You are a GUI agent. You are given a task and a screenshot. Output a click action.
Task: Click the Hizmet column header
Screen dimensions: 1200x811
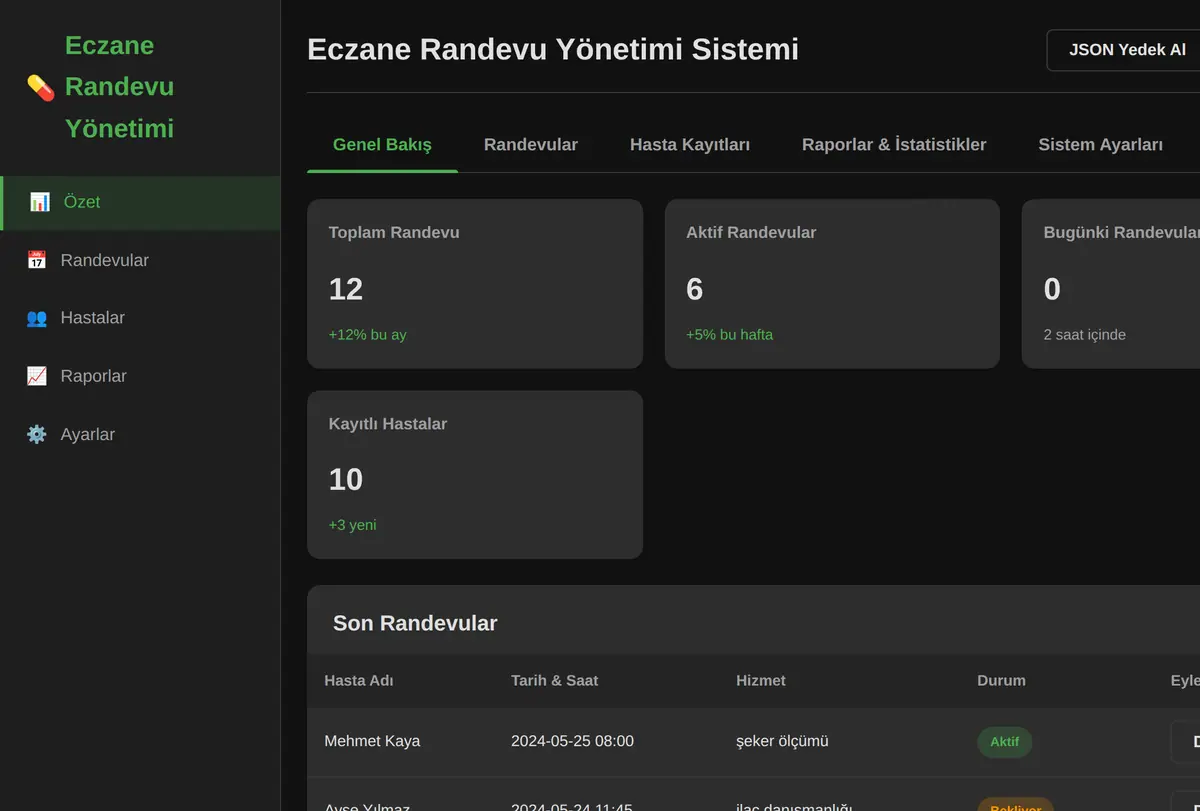pos(761,681)
